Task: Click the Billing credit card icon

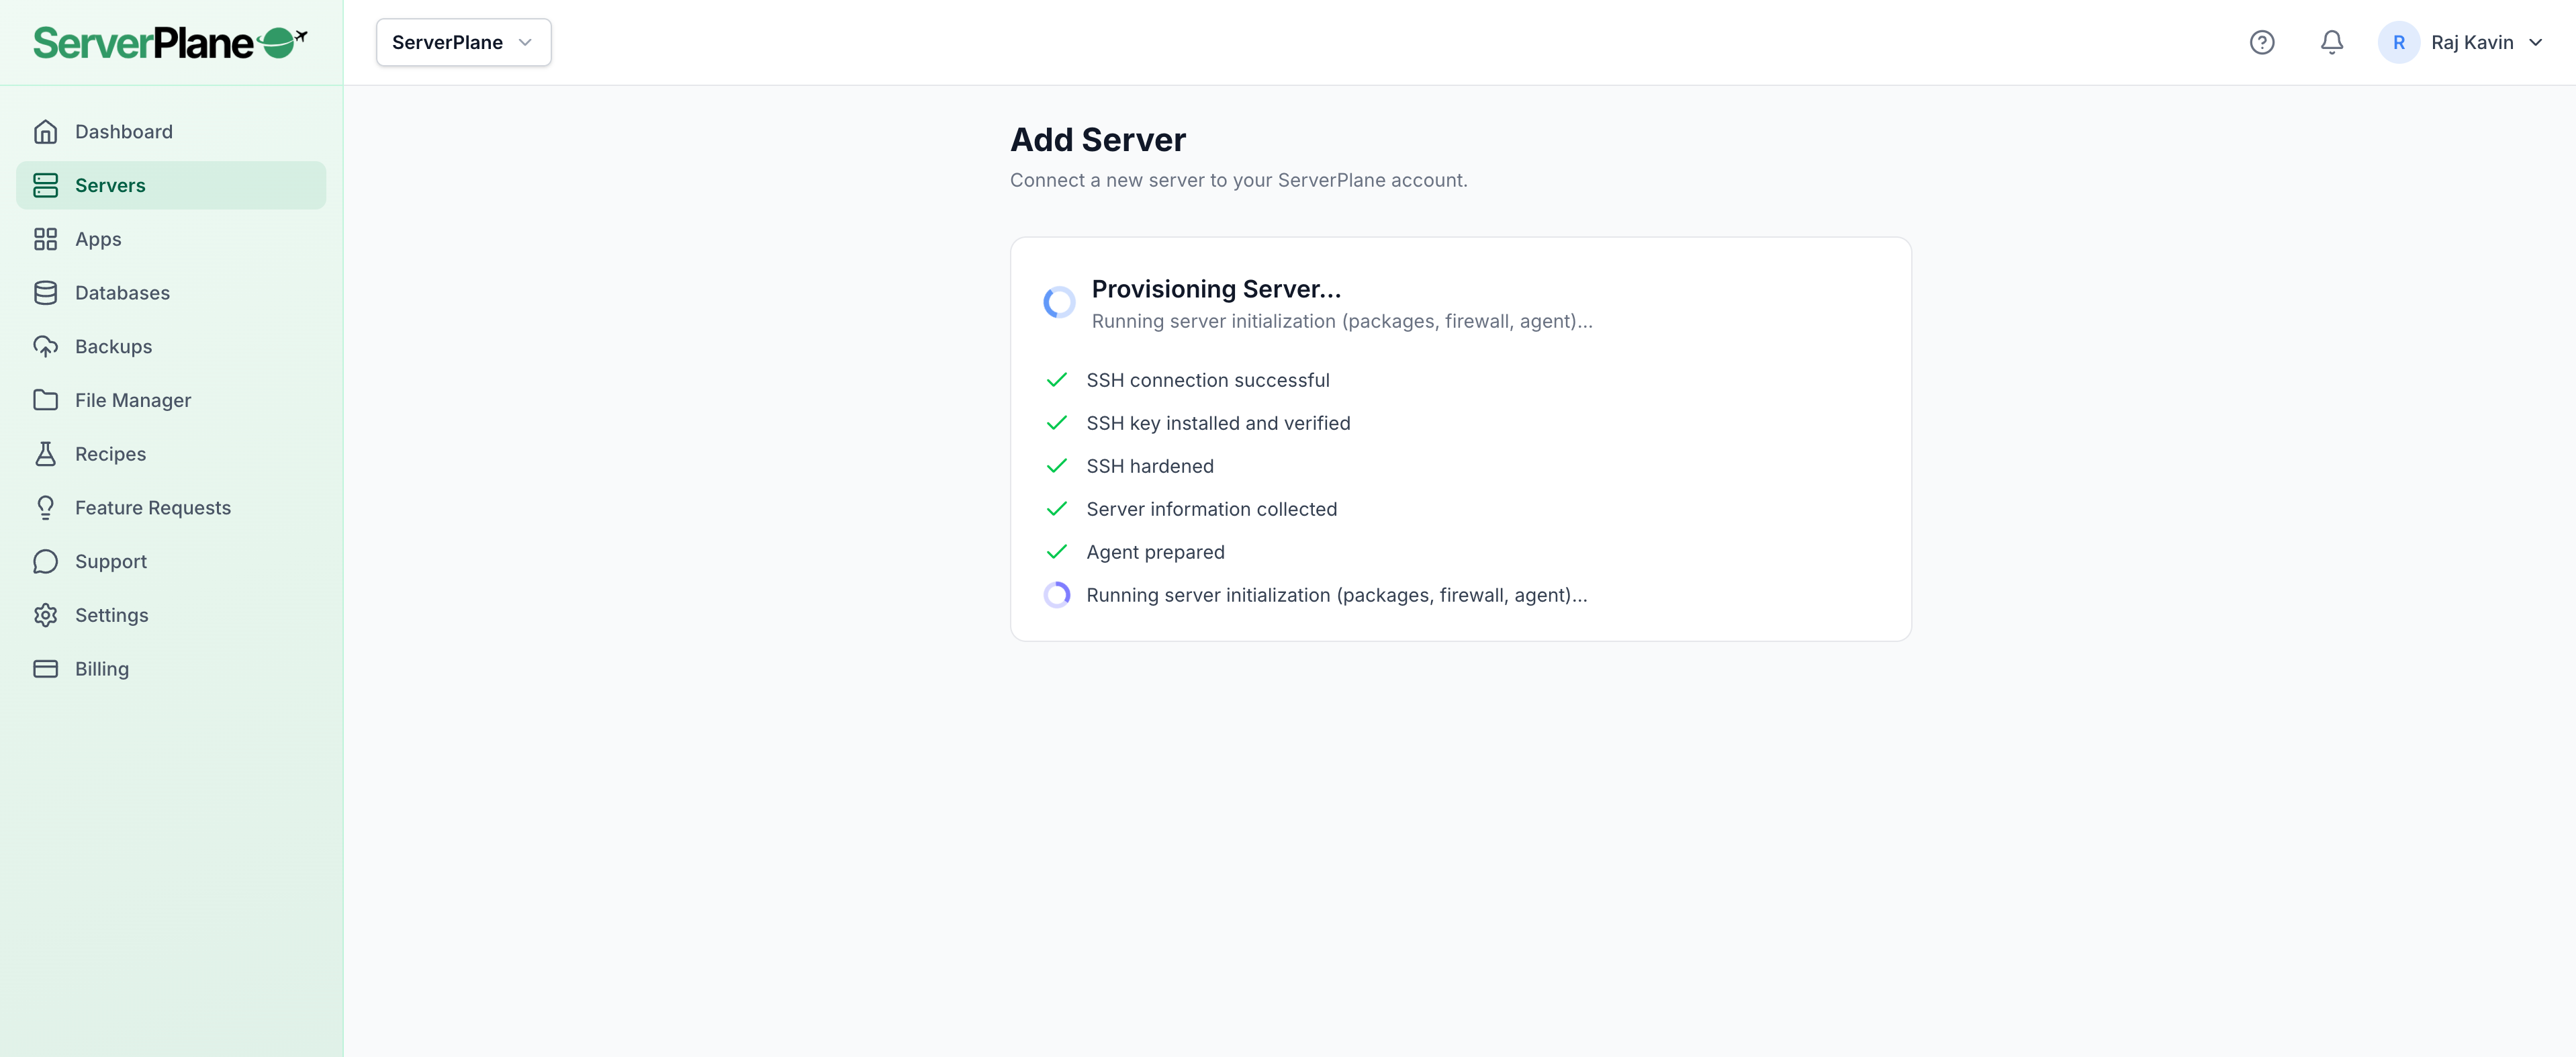Action: pyautogui.click(x=45, y=669)
